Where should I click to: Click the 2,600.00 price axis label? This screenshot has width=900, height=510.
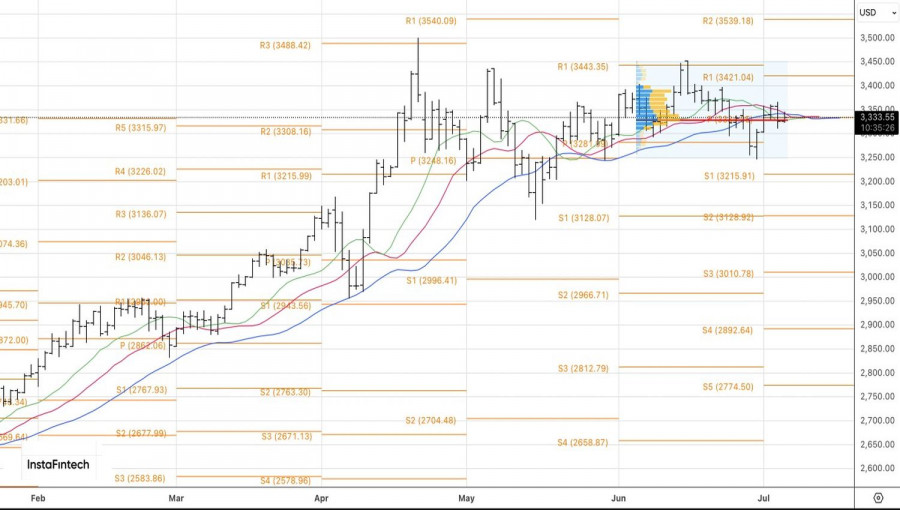pos(877,468)
